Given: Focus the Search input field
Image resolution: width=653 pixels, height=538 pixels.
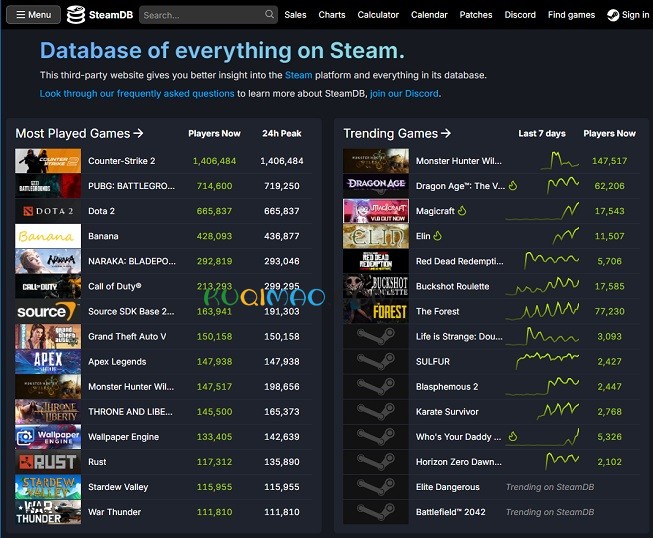Looking at the screenshot, I should [x=208, y=15].
